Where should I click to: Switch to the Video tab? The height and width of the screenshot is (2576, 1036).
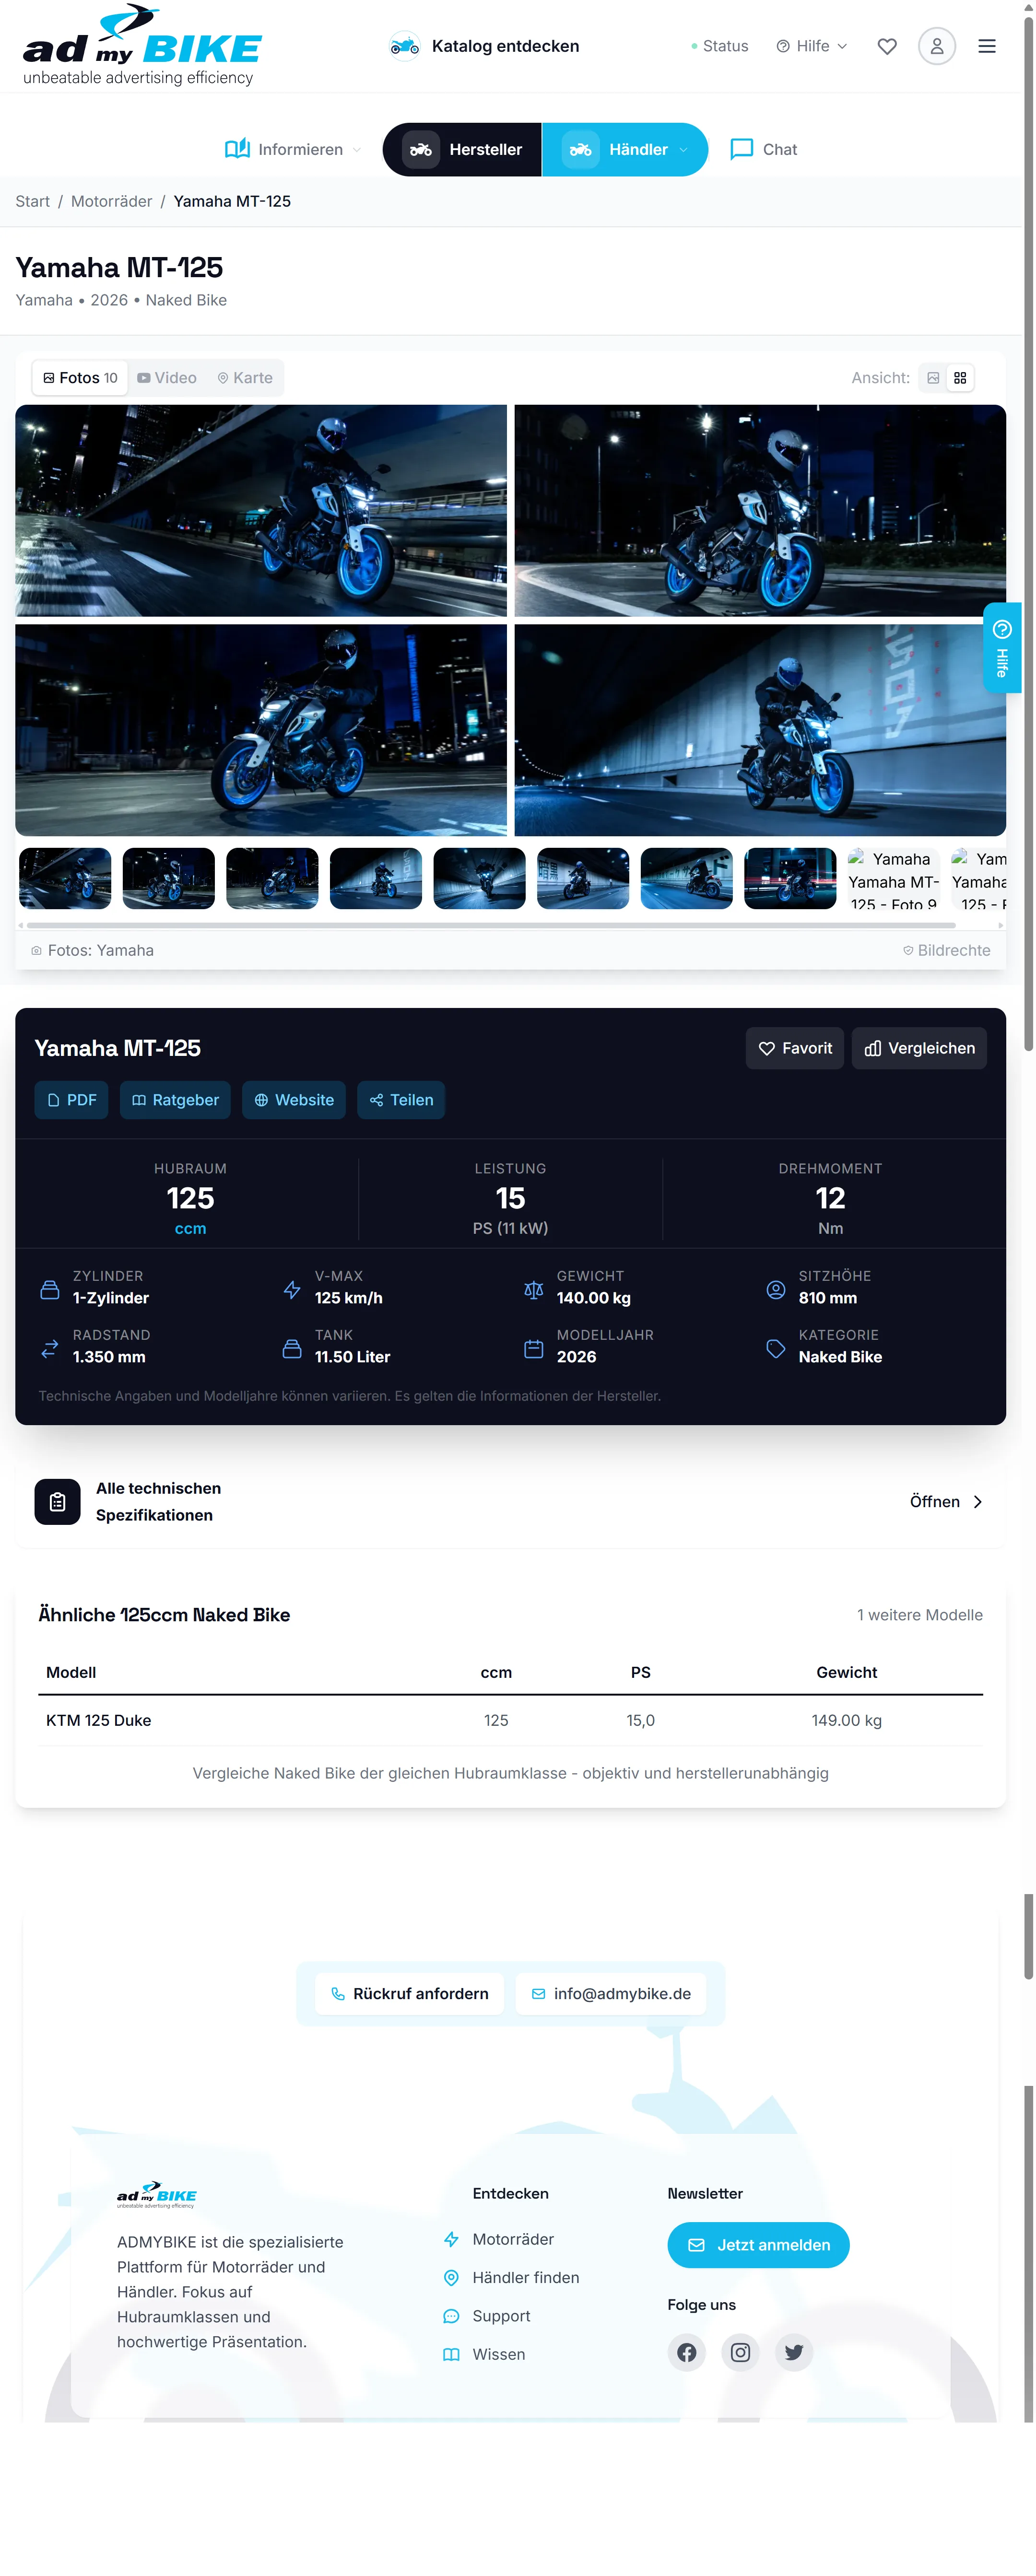click(x=167, y=378)
